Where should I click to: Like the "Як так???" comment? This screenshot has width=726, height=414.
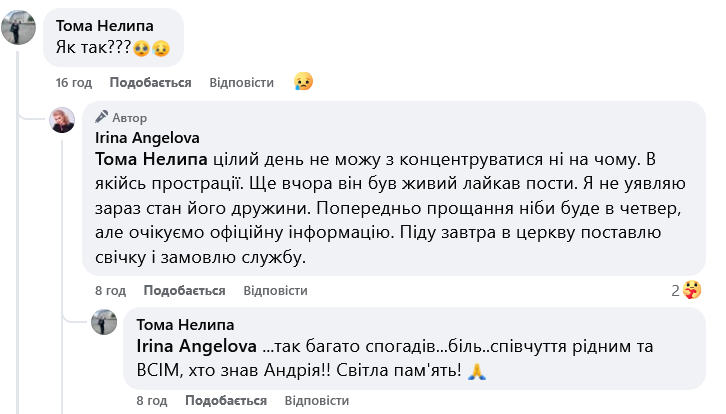tap(150, 82)
